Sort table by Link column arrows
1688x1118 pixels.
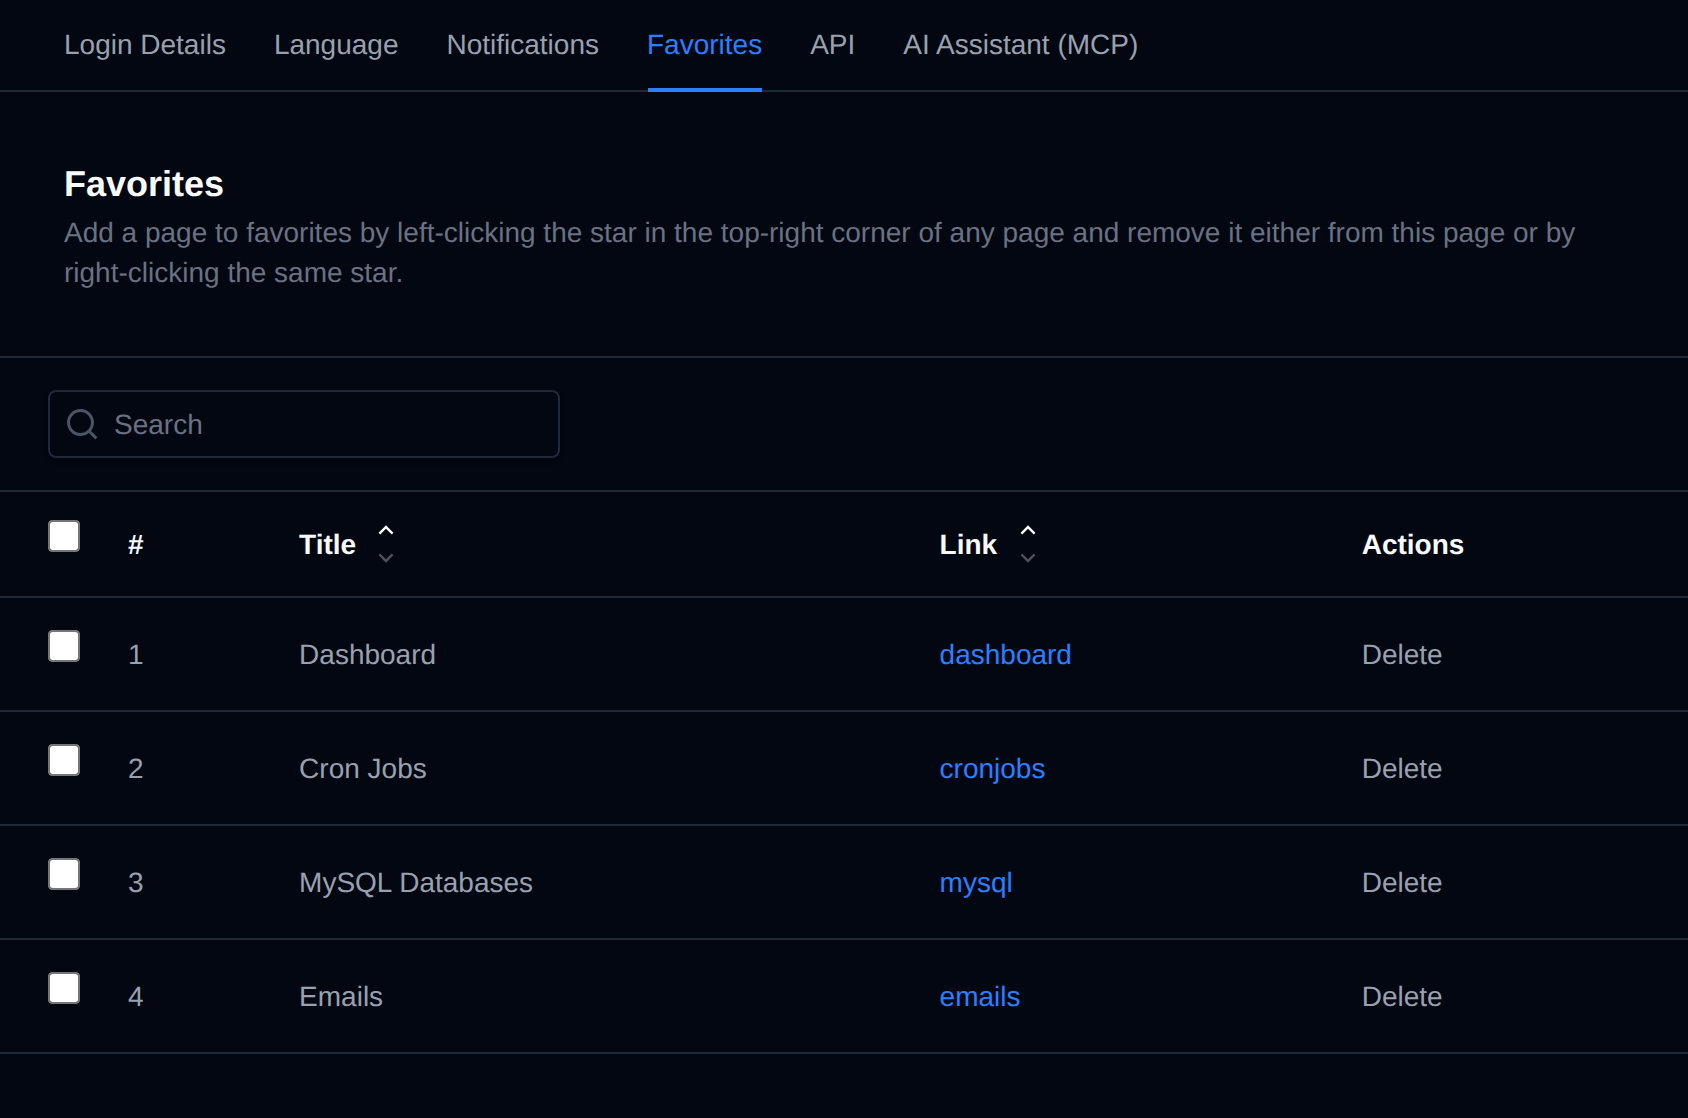click(1027, 544)
